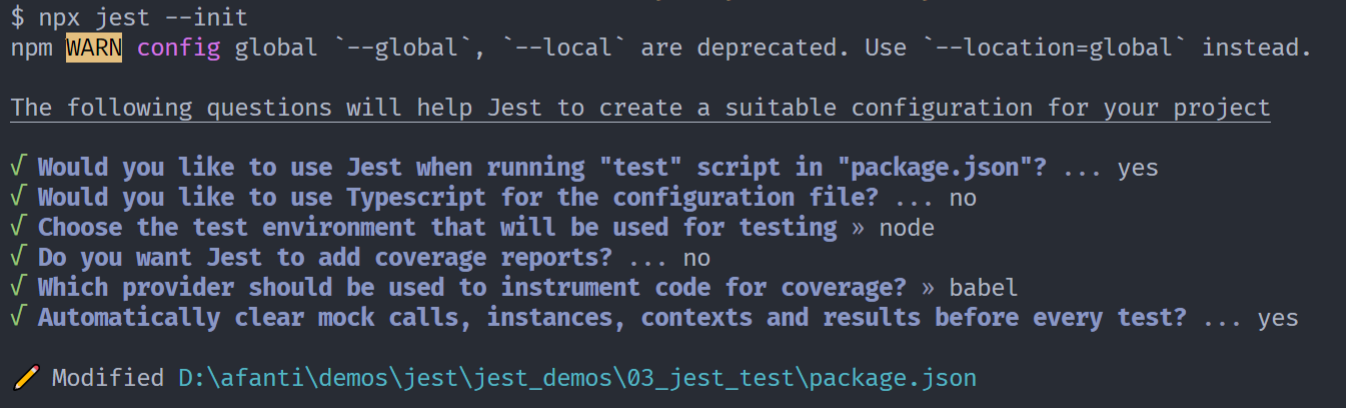Click the check mark before 'Choose the test environment'
The width and height of the screenshot is (1346, 408).
click(19, 227)
